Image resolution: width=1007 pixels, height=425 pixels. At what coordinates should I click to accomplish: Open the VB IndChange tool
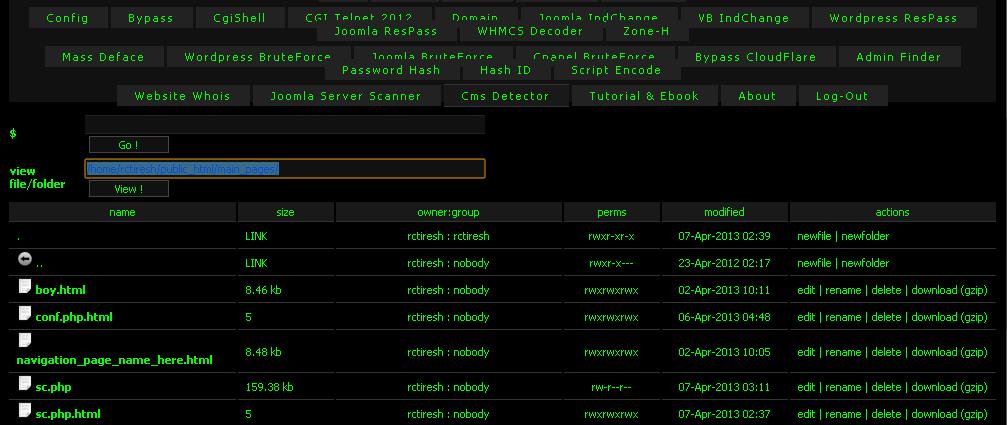[744, 18]
